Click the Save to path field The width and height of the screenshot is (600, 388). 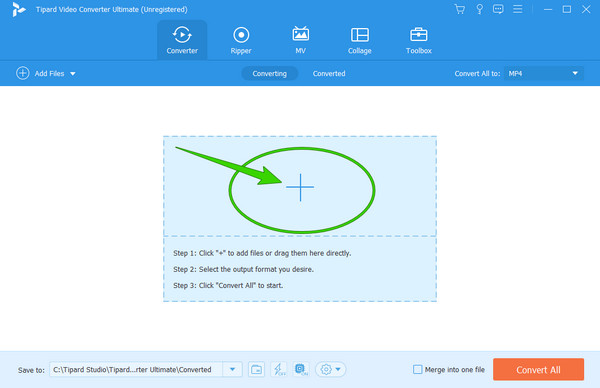click(136, 370)
